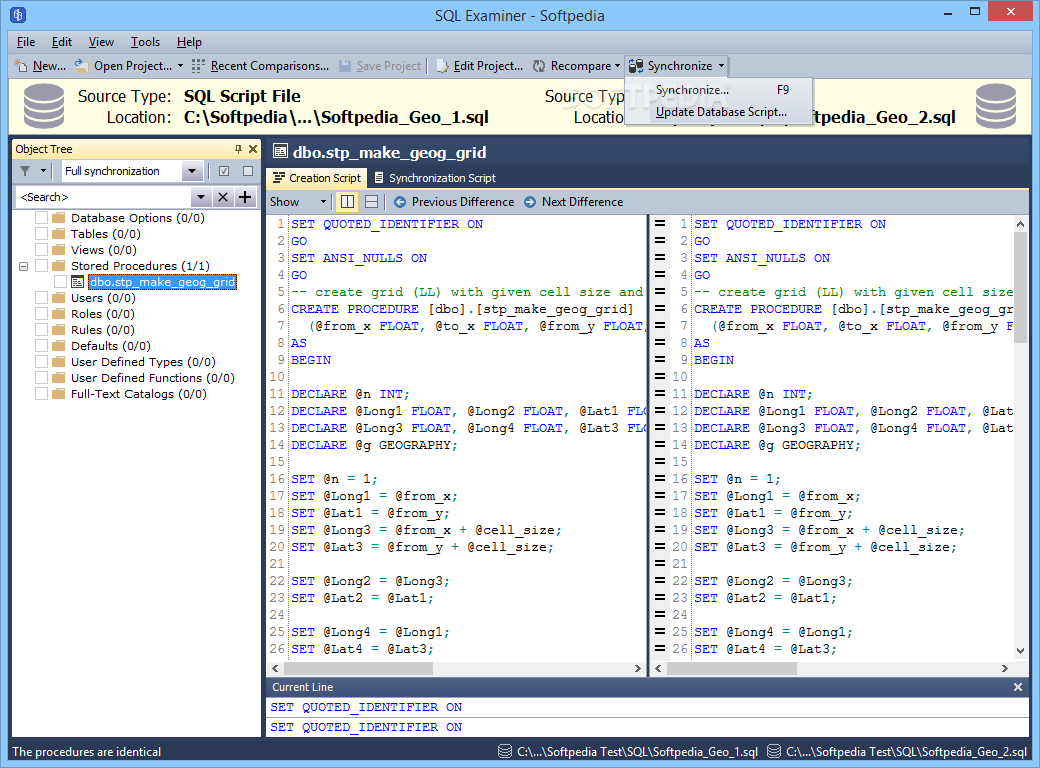Open the filter dropdown arrow
Viewport: 1040px width, 768px height.
[x=43, y=171]
